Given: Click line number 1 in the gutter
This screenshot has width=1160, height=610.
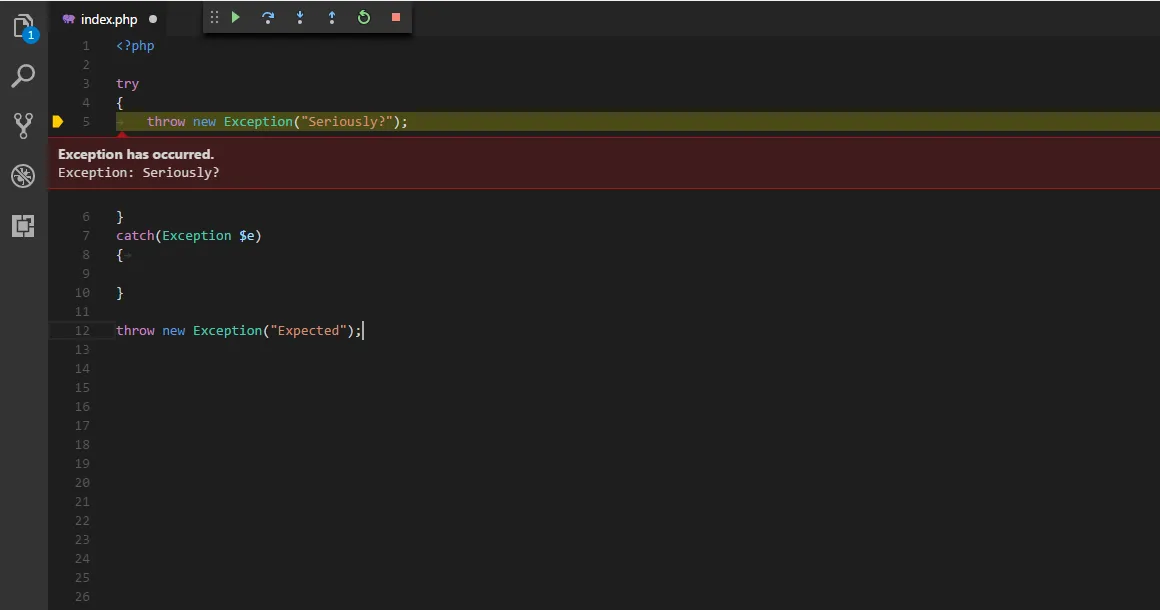Looking at the screenshot, I should [86, 46].
